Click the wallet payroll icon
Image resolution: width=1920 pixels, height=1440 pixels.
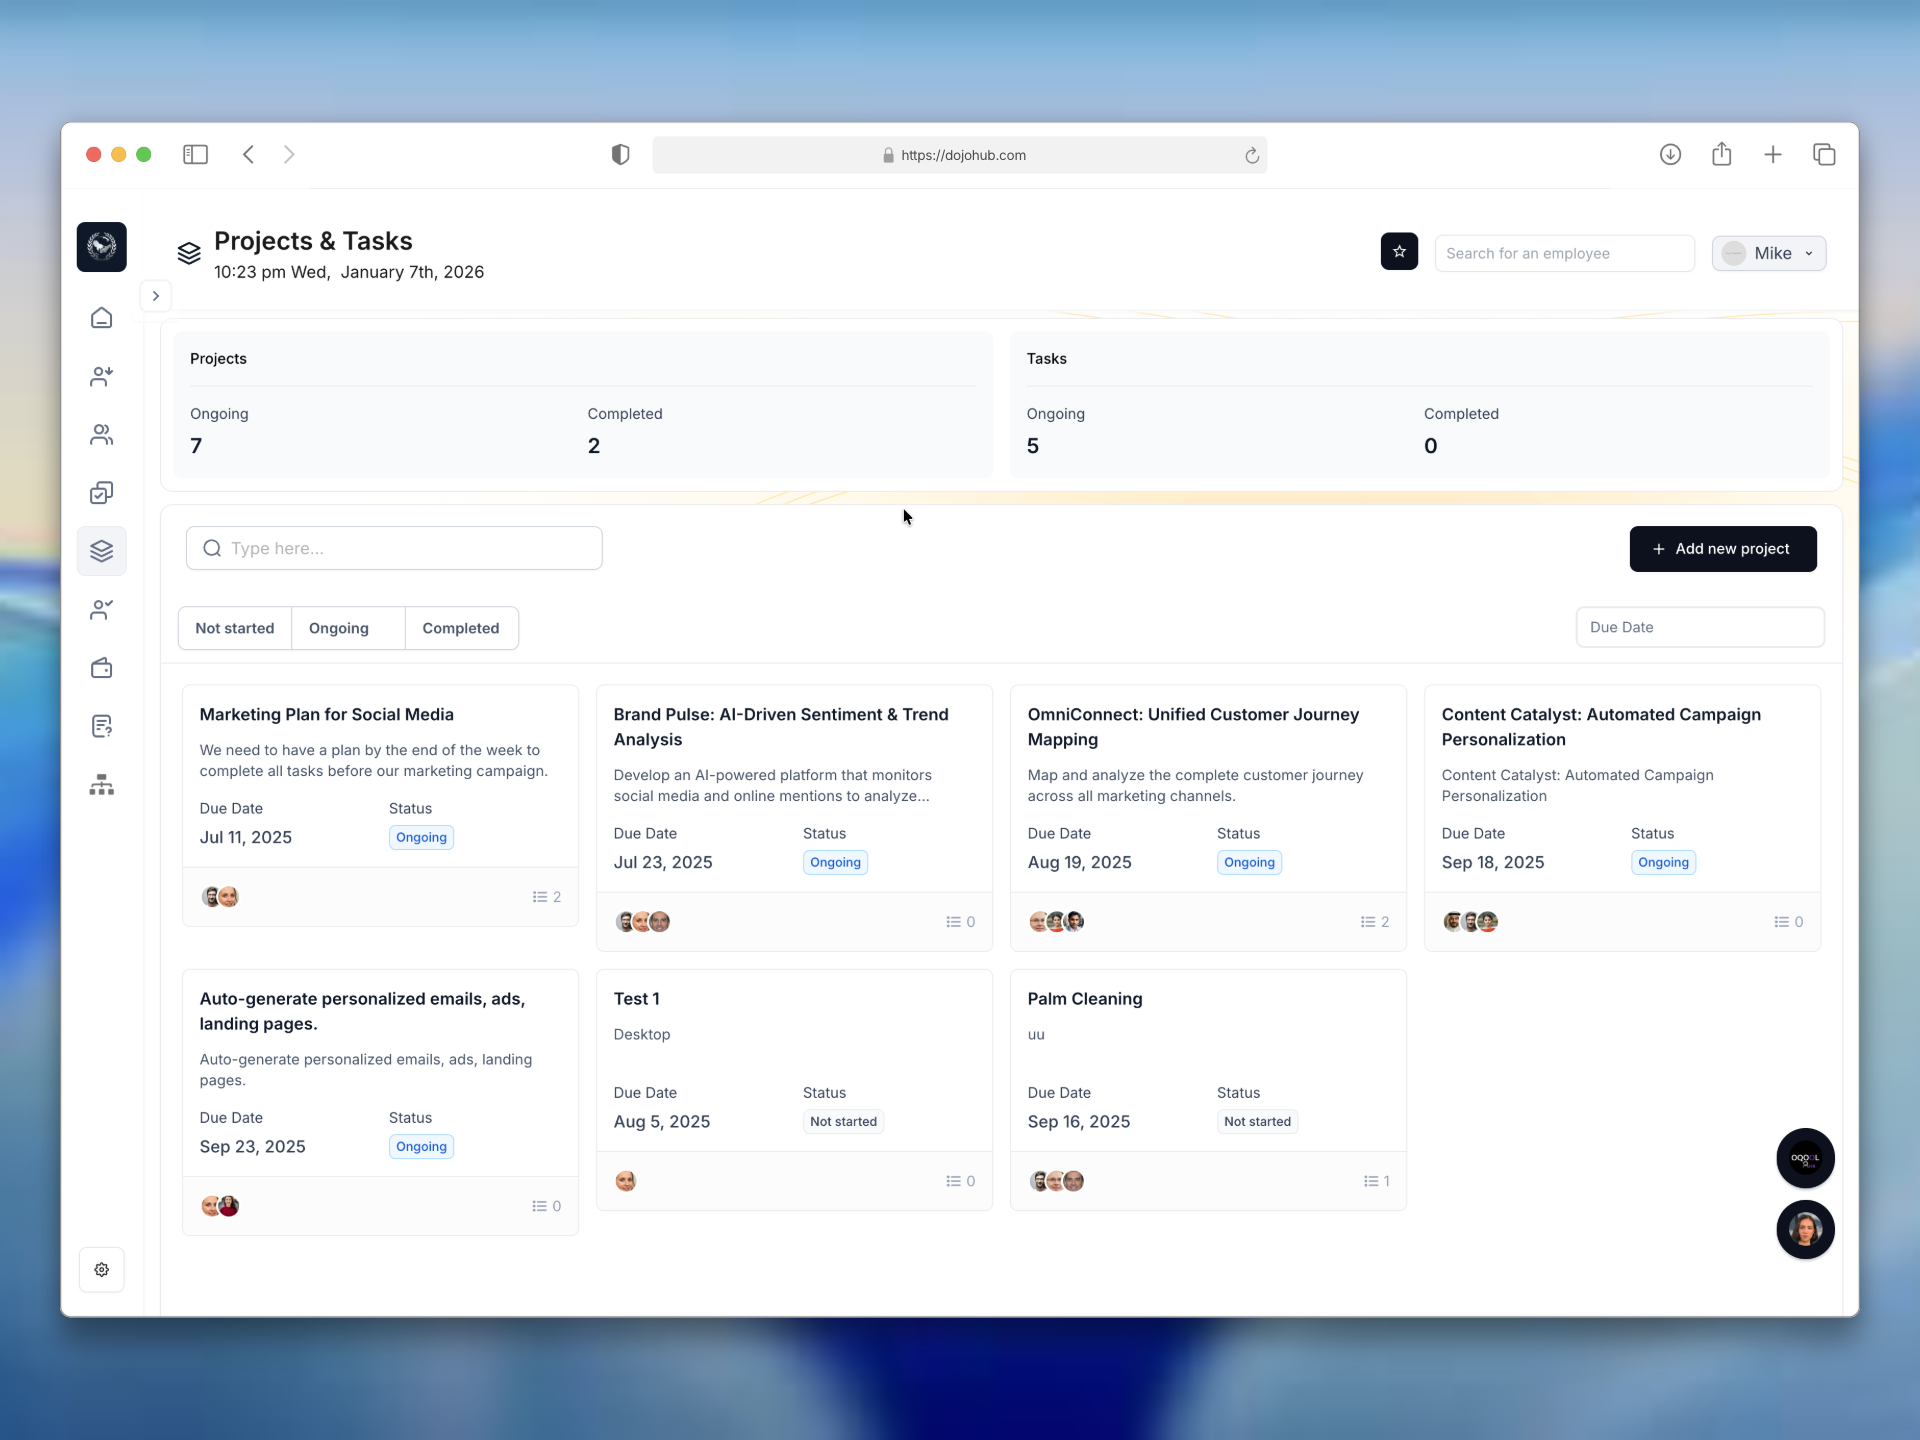tap(101, 668)
